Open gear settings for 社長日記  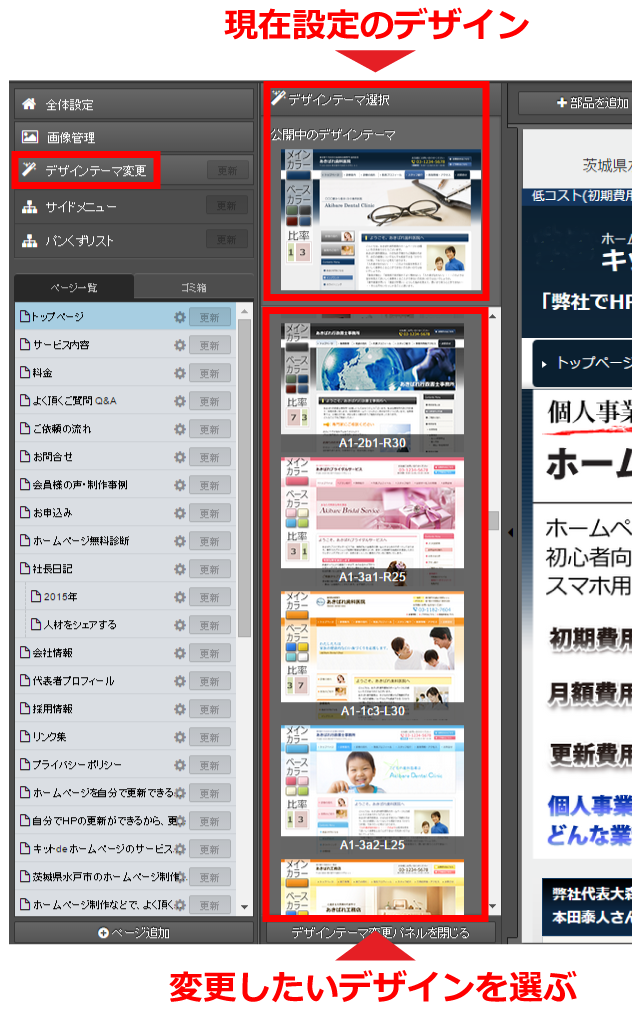tap(179, 569)
